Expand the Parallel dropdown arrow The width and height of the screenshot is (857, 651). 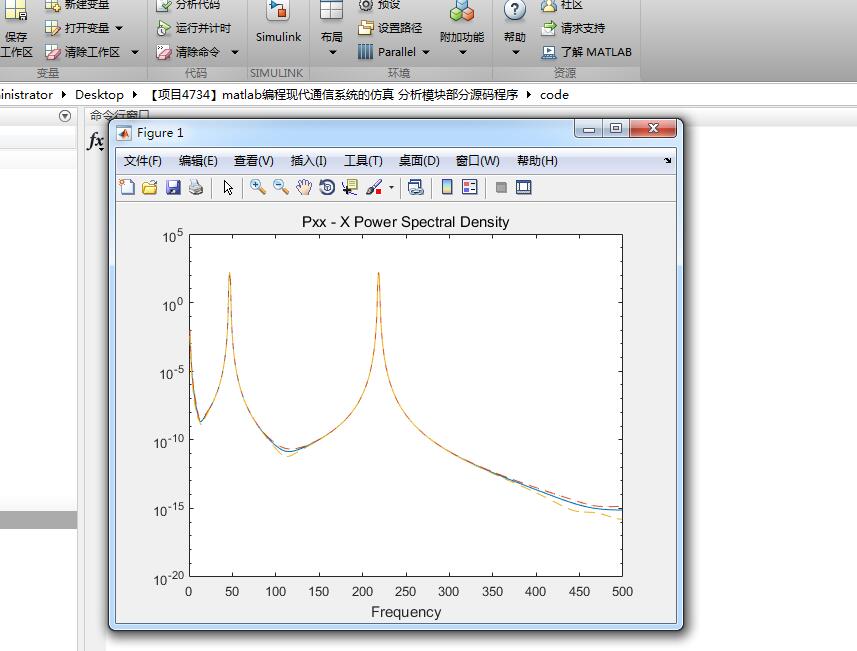(426, 52)
